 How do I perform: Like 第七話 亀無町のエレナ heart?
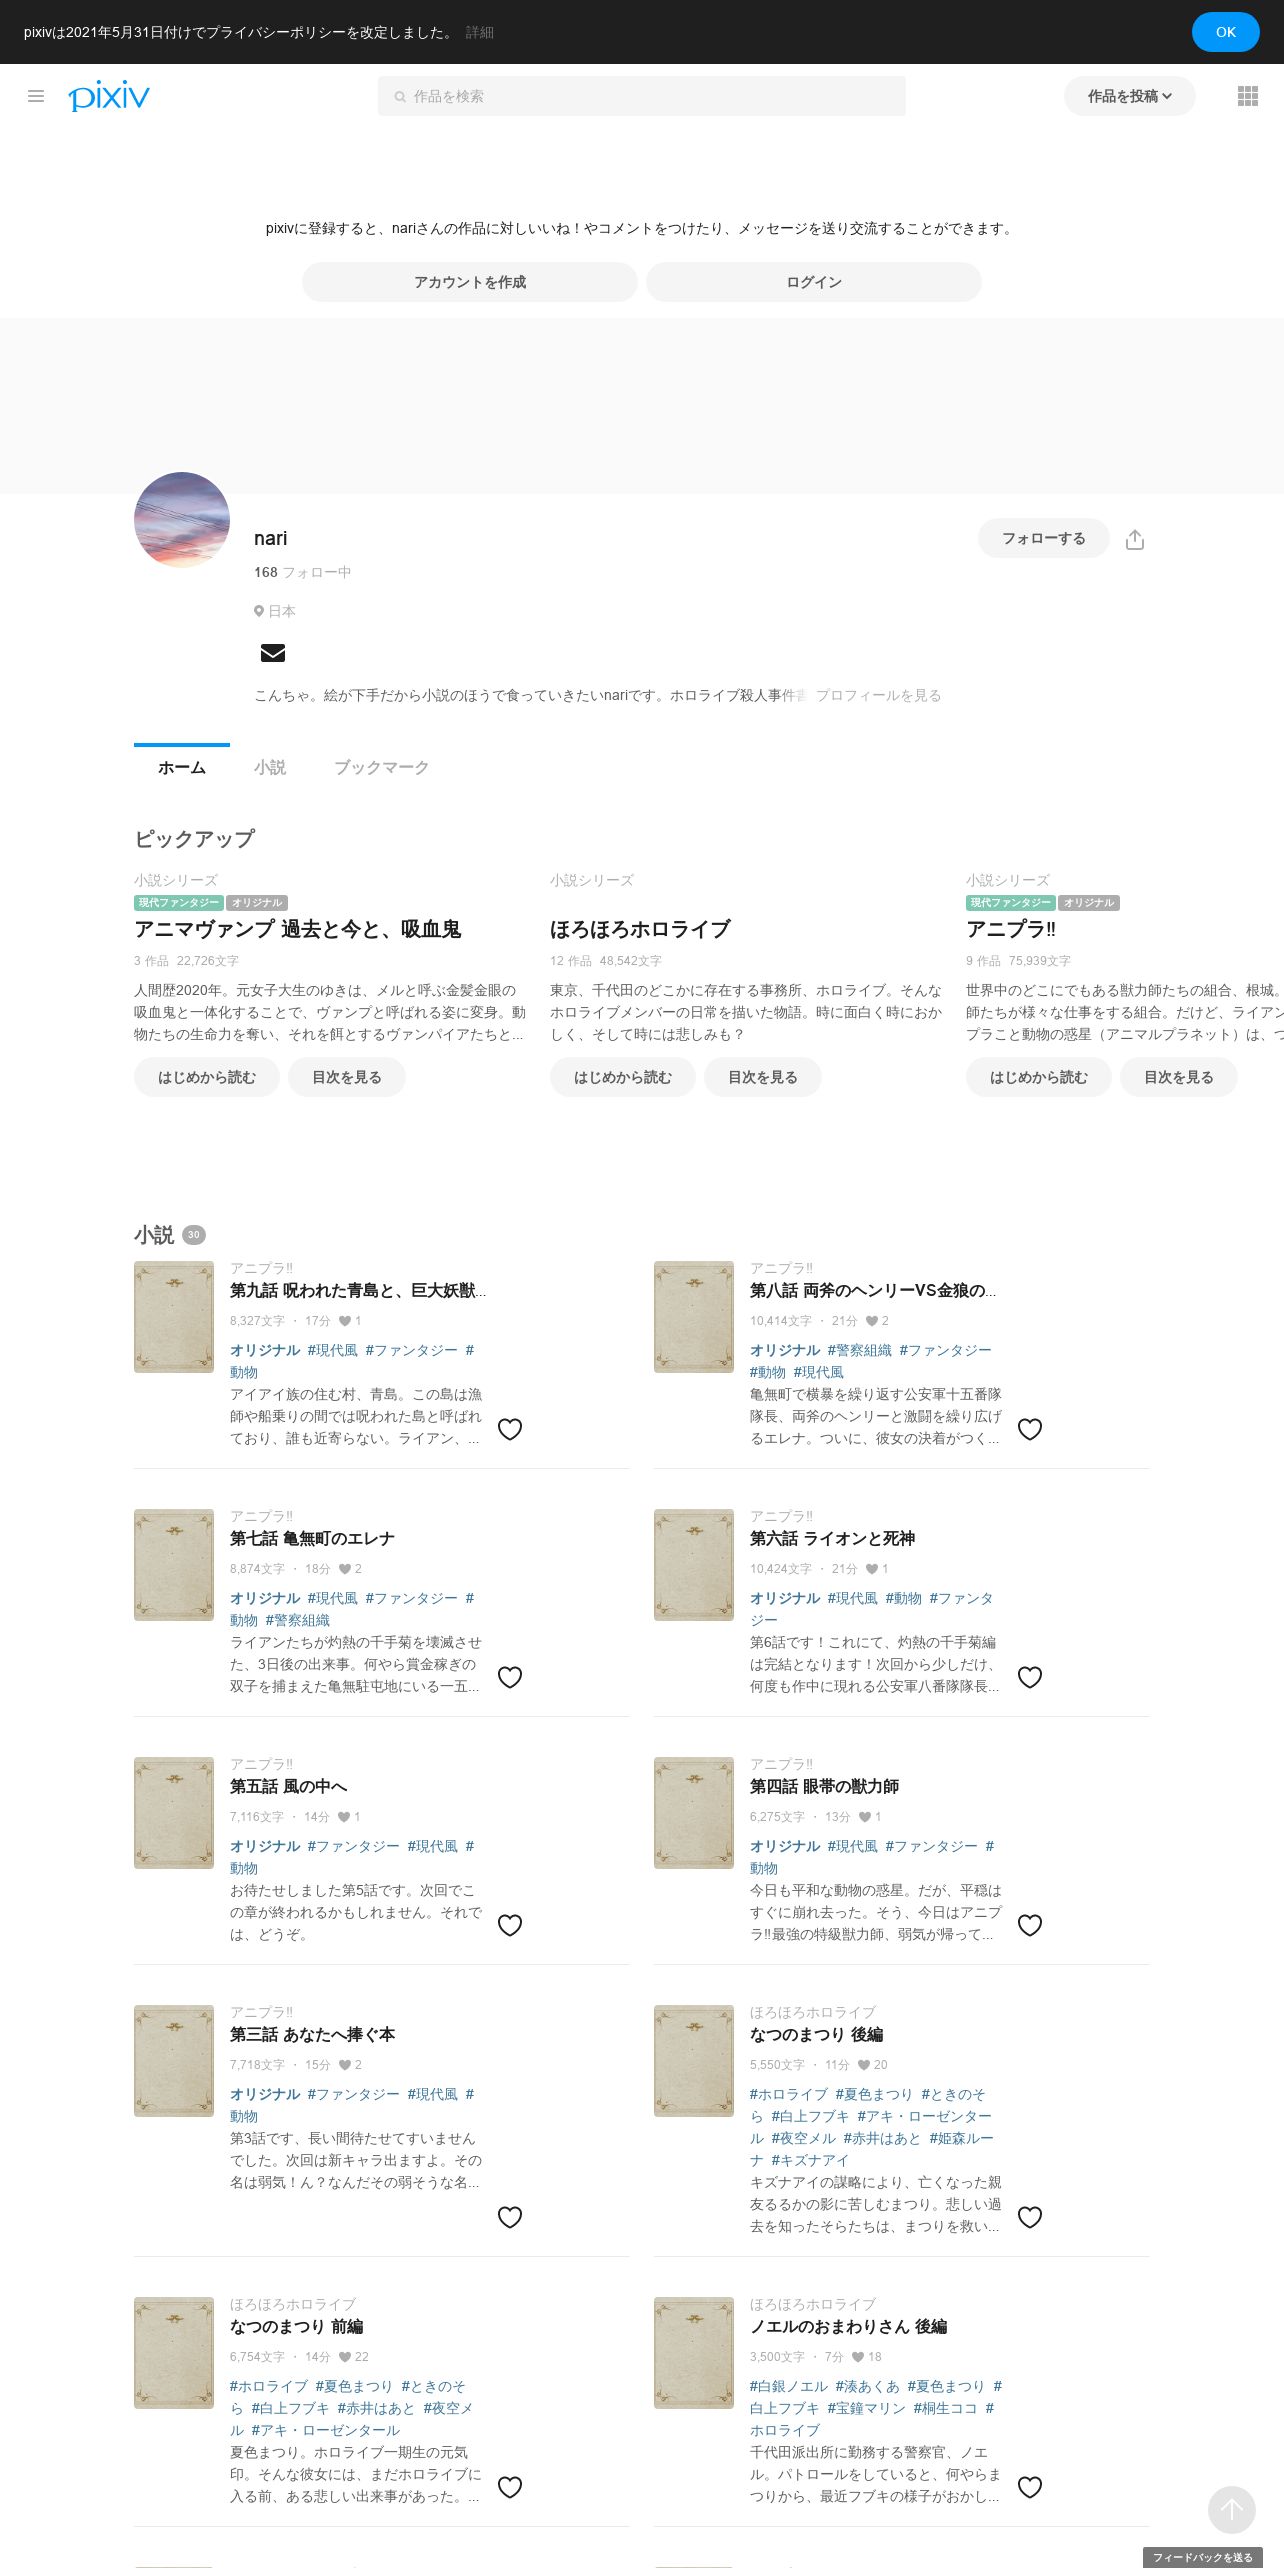(510, 1677)
